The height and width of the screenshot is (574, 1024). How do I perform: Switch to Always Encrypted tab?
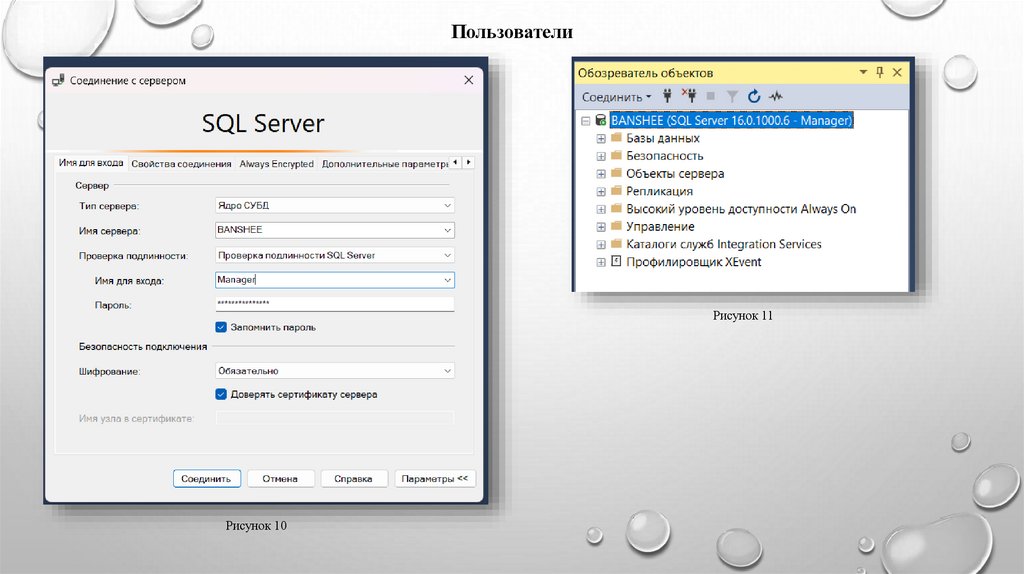pos(276,164)
